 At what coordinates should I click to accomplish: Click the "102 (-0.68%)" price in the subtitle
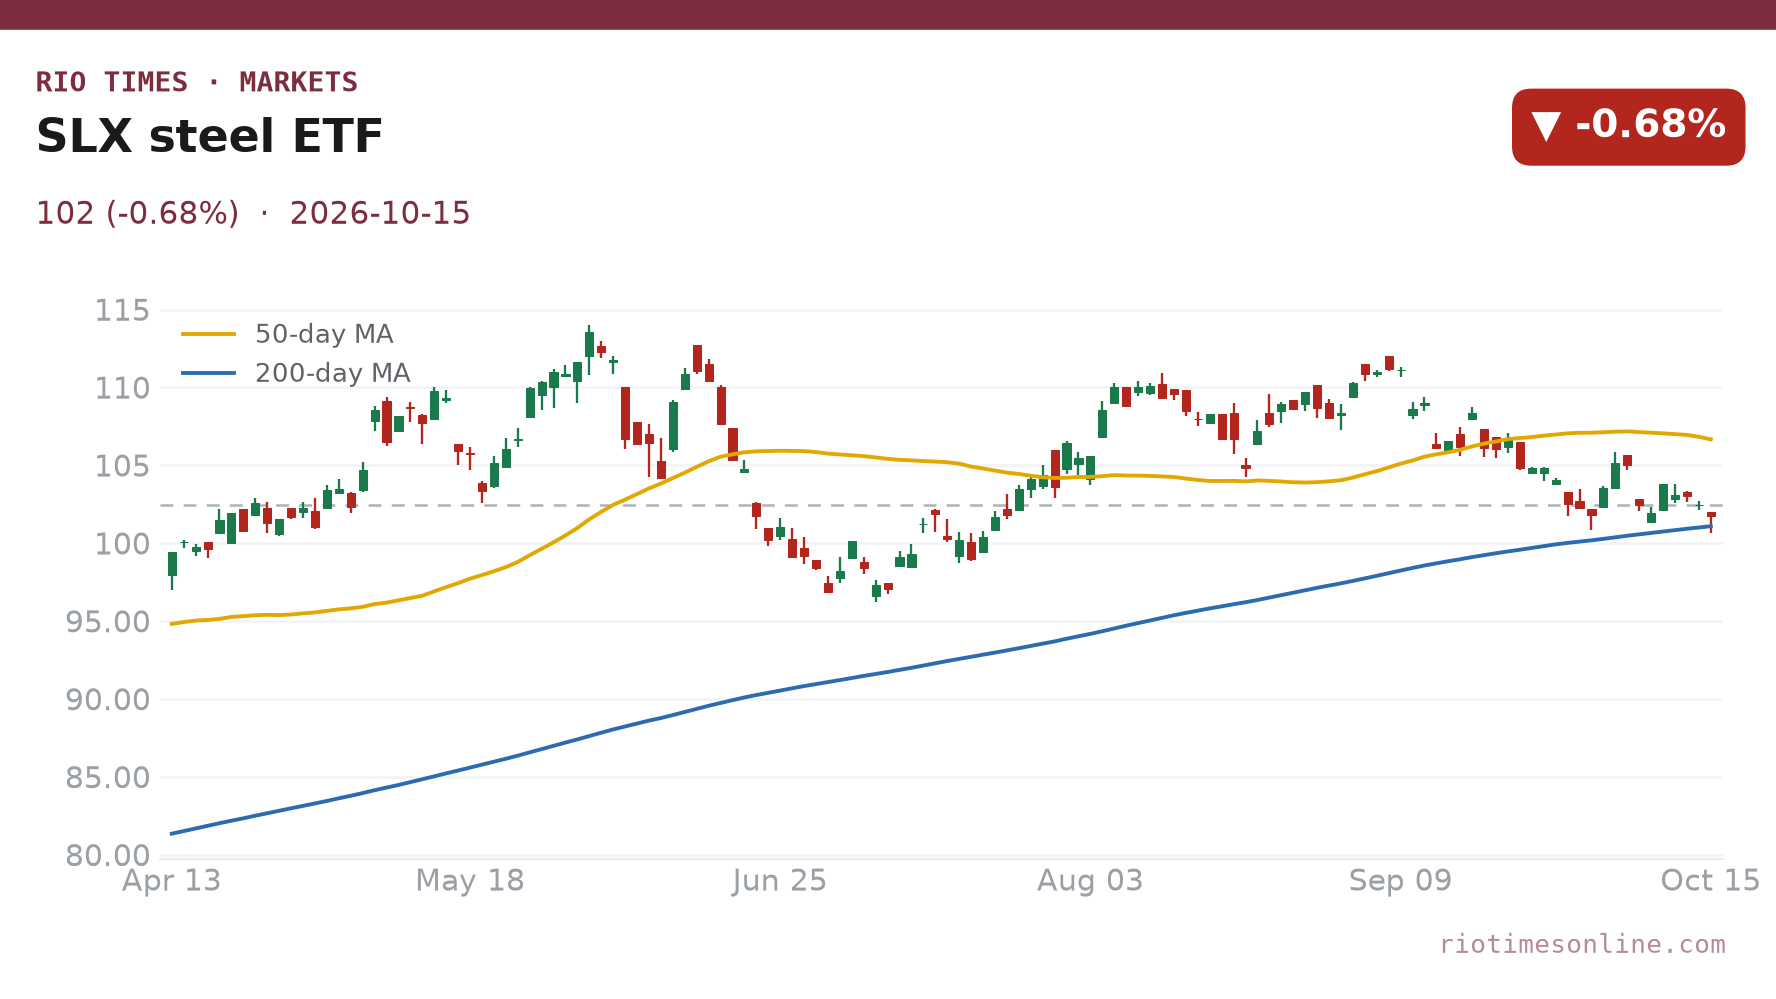click(x=137, y=213)
